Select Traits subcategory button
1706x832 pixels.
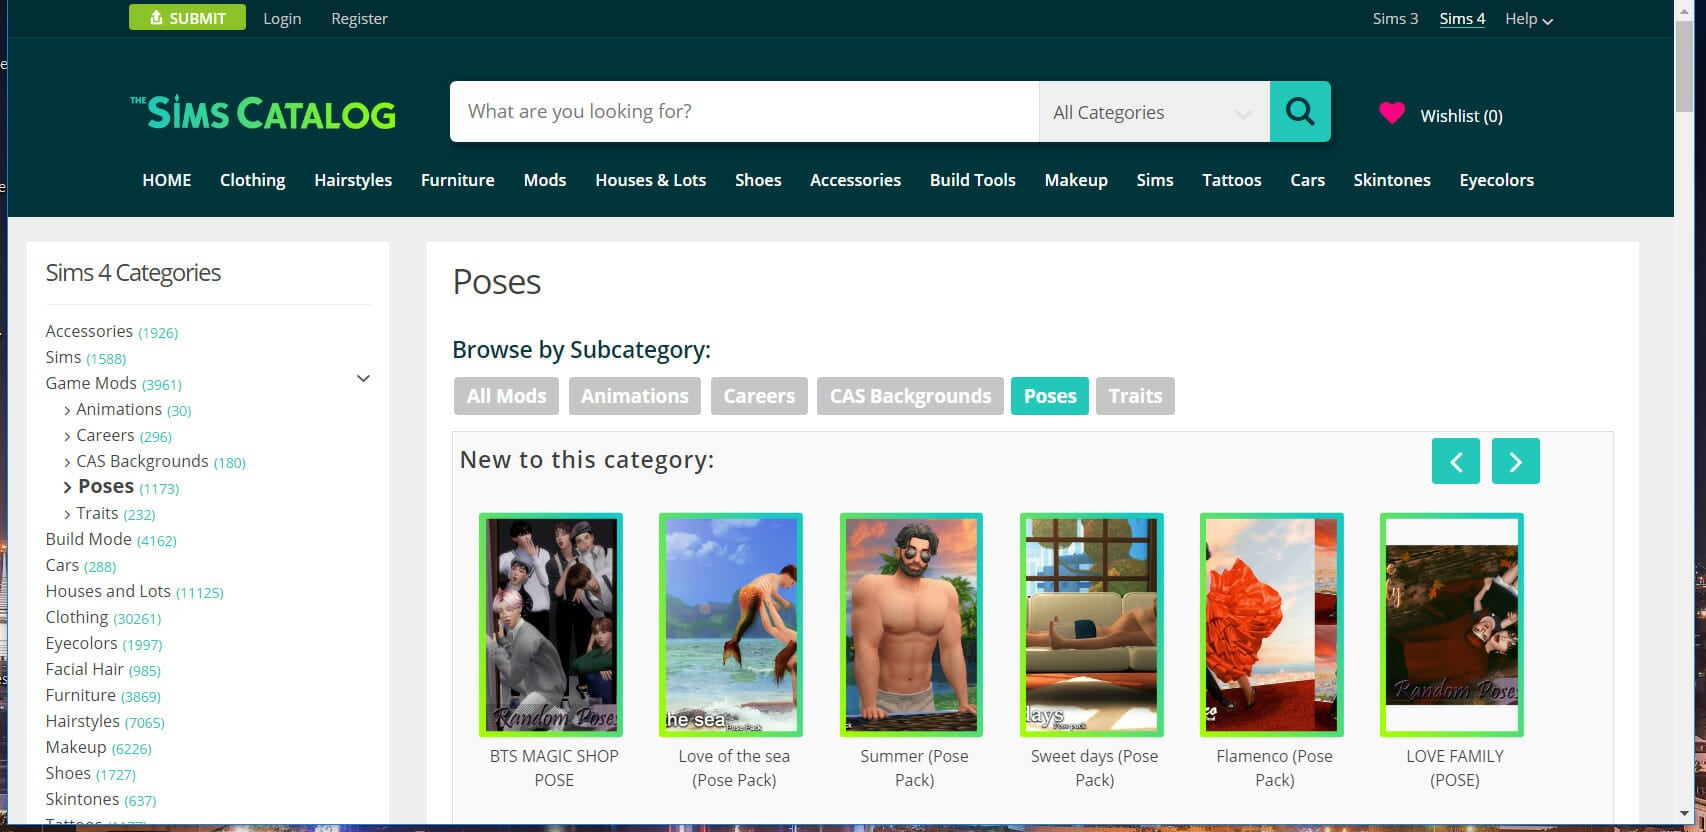[1135, 396]
